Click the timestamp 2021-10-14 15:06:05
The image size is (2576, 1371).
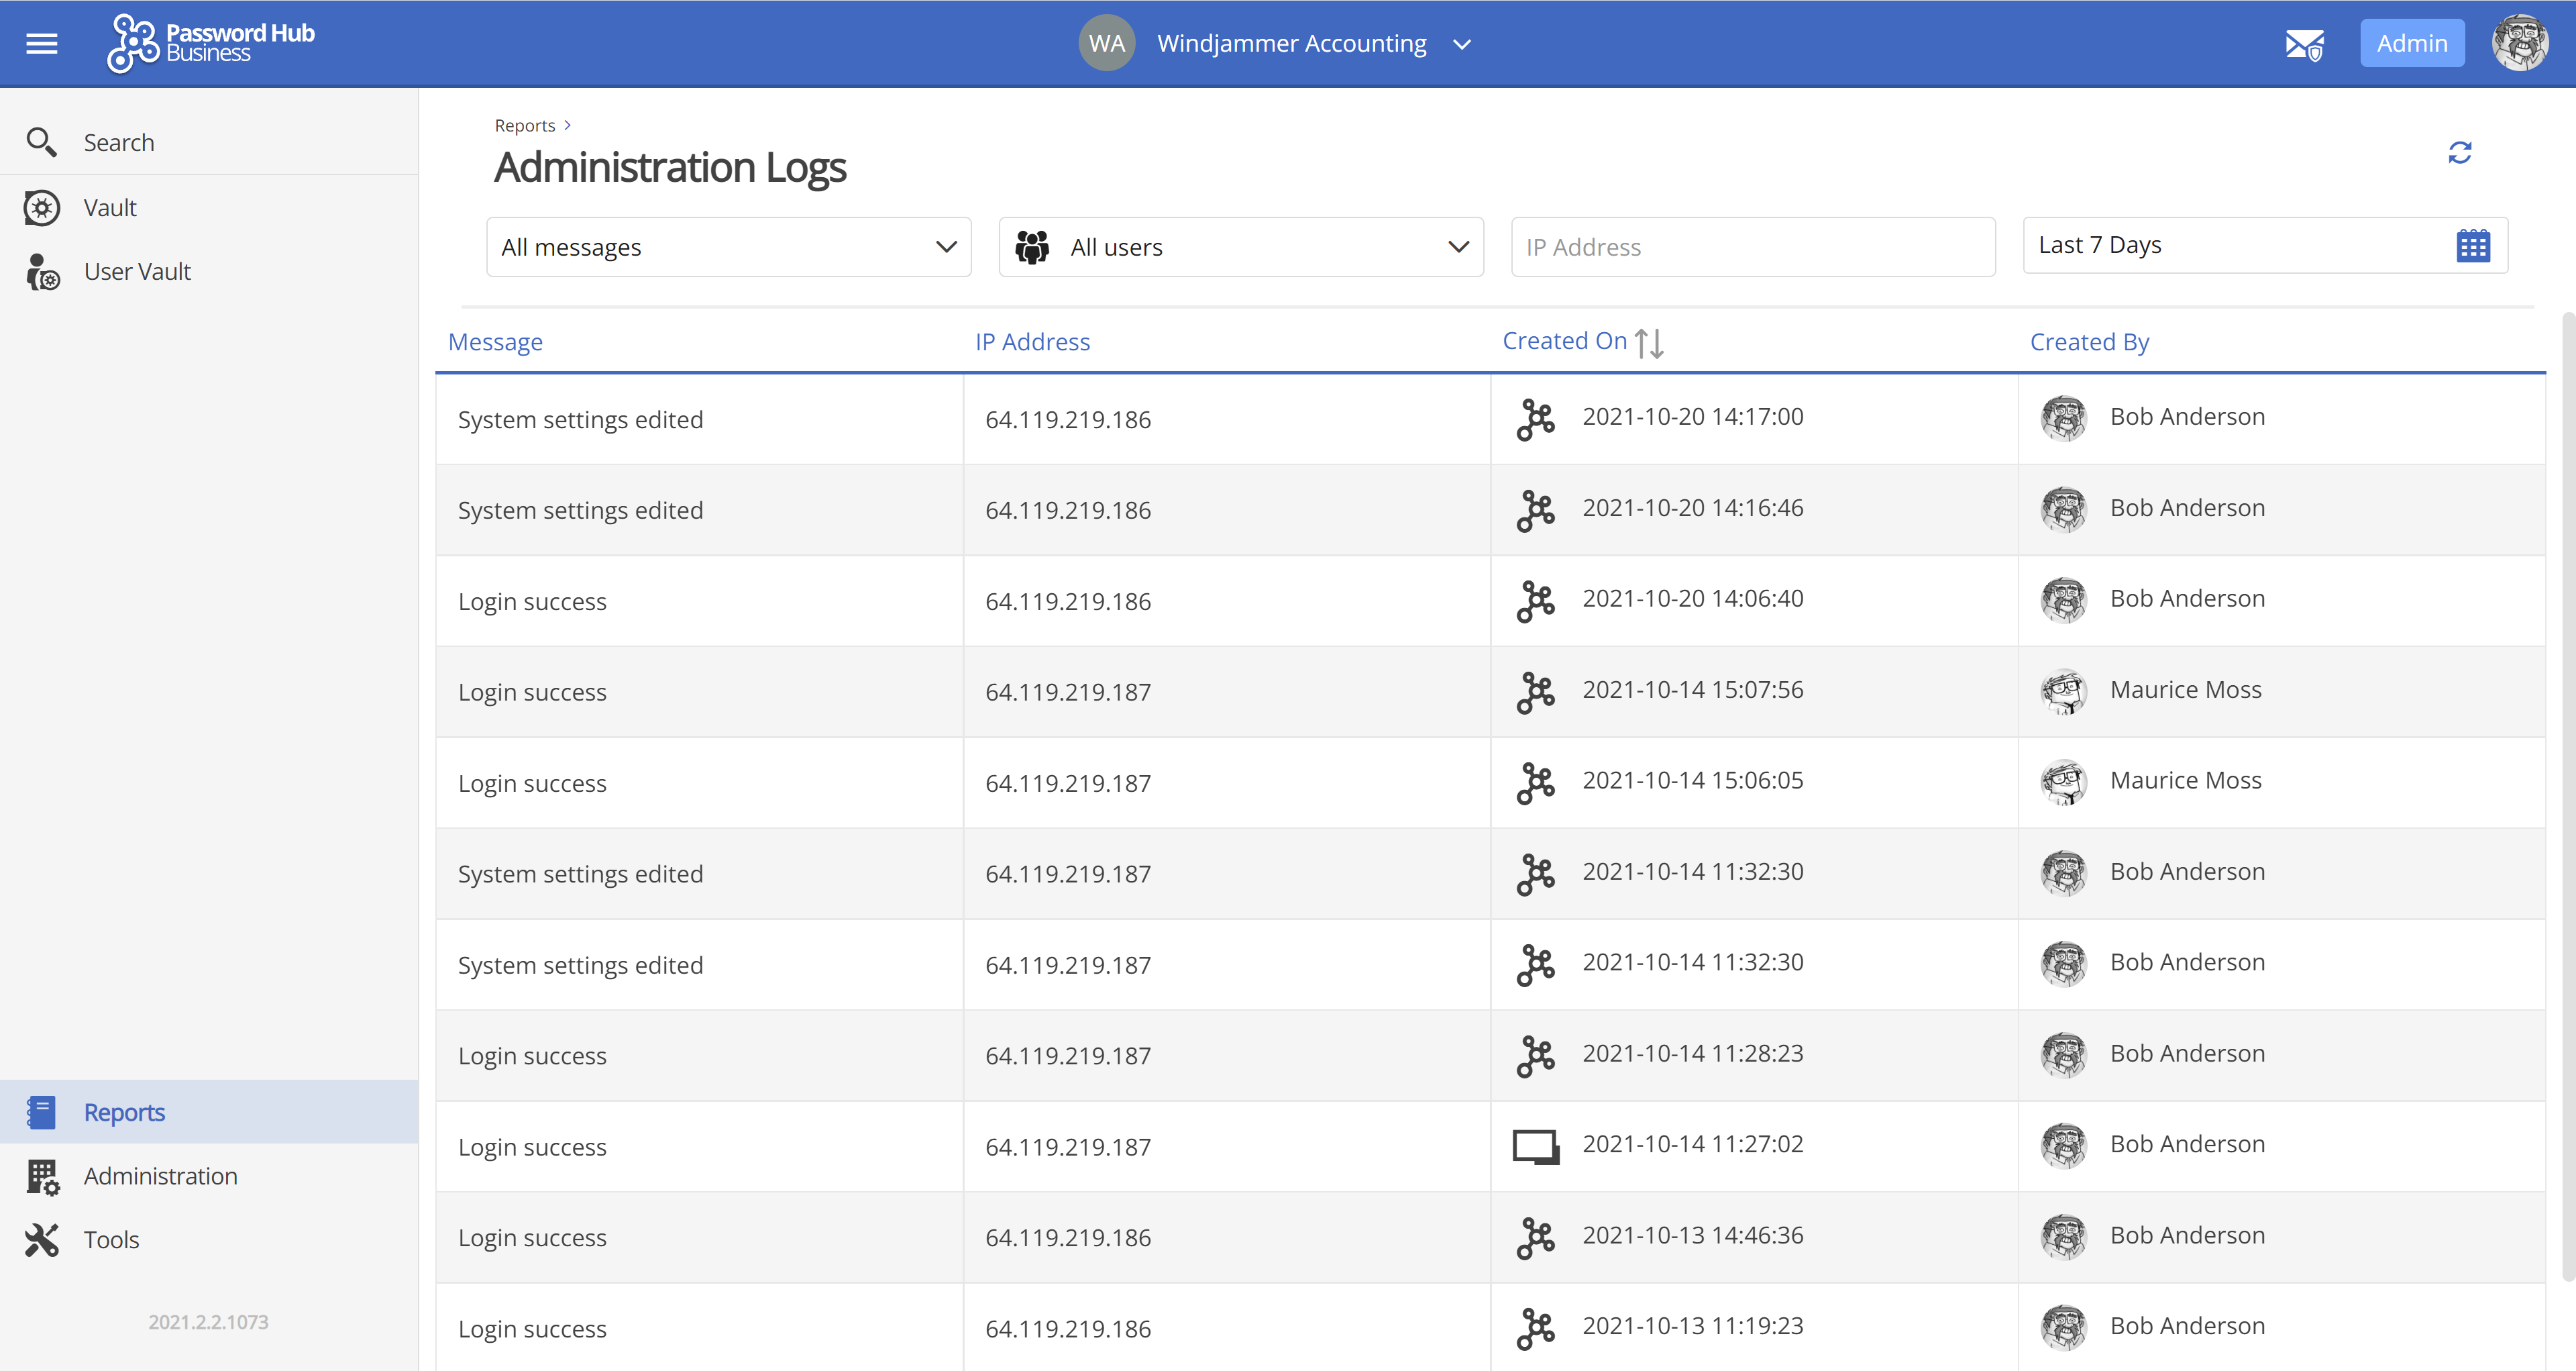point(1692,780)
